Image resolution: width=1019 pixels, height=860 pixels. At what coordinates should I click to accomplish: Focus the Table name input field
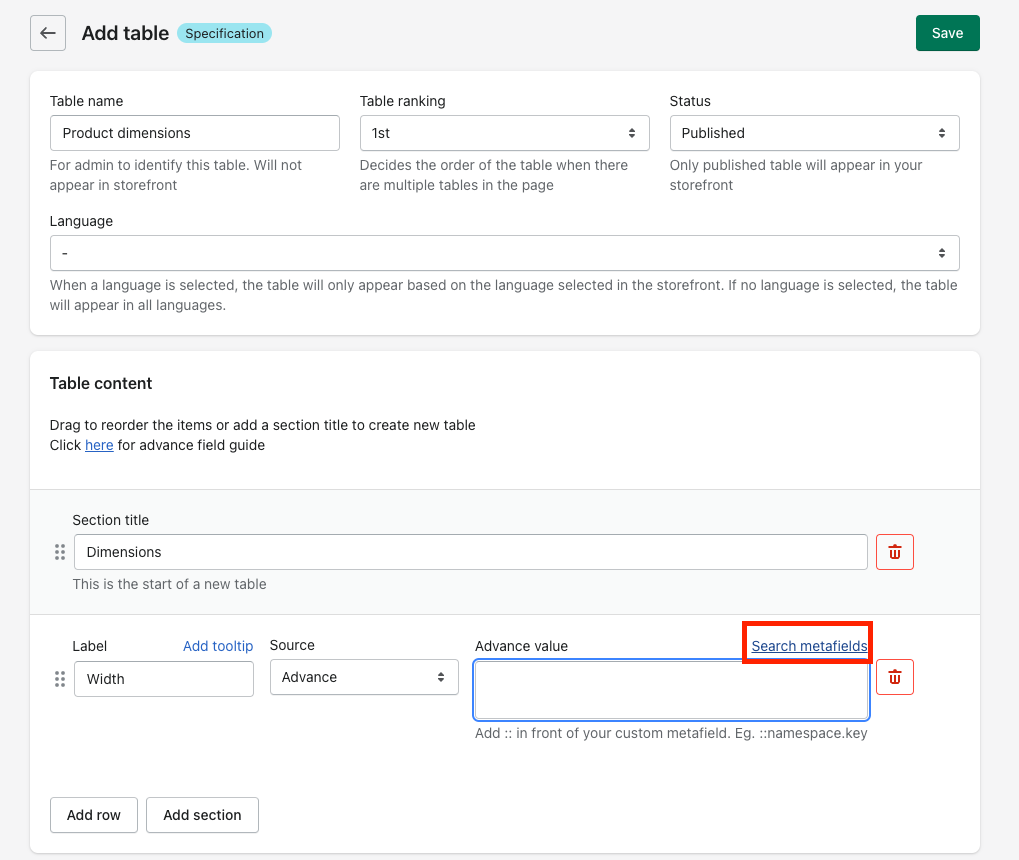[195, 133]
